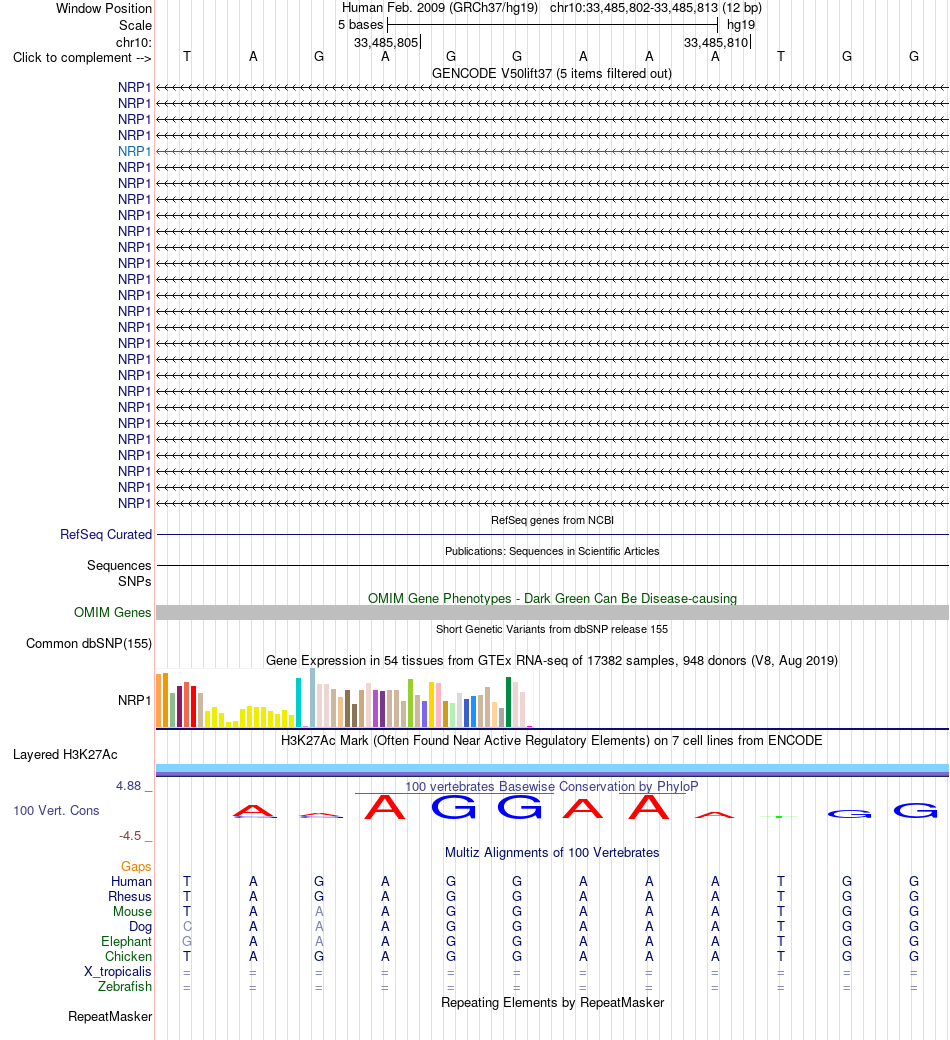Click the gray C base in Dog row

pyautogui.click(x=187, y=927)
